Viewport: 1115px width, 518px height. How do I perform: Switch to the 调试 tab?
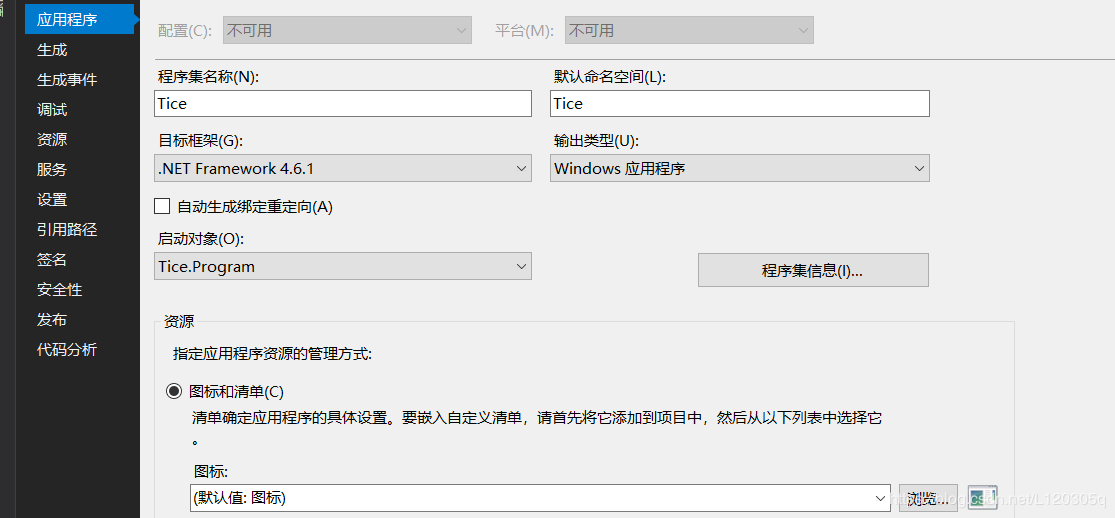[x=52, y=110]
